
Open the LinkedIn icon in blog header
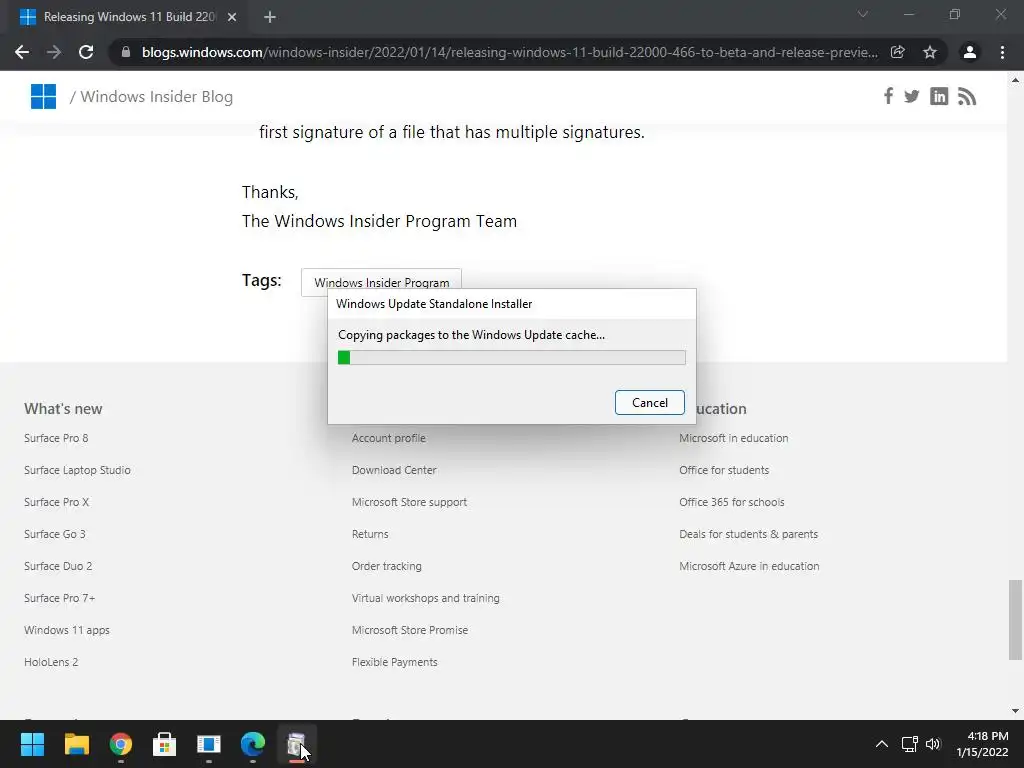click(x=939, y=97)
